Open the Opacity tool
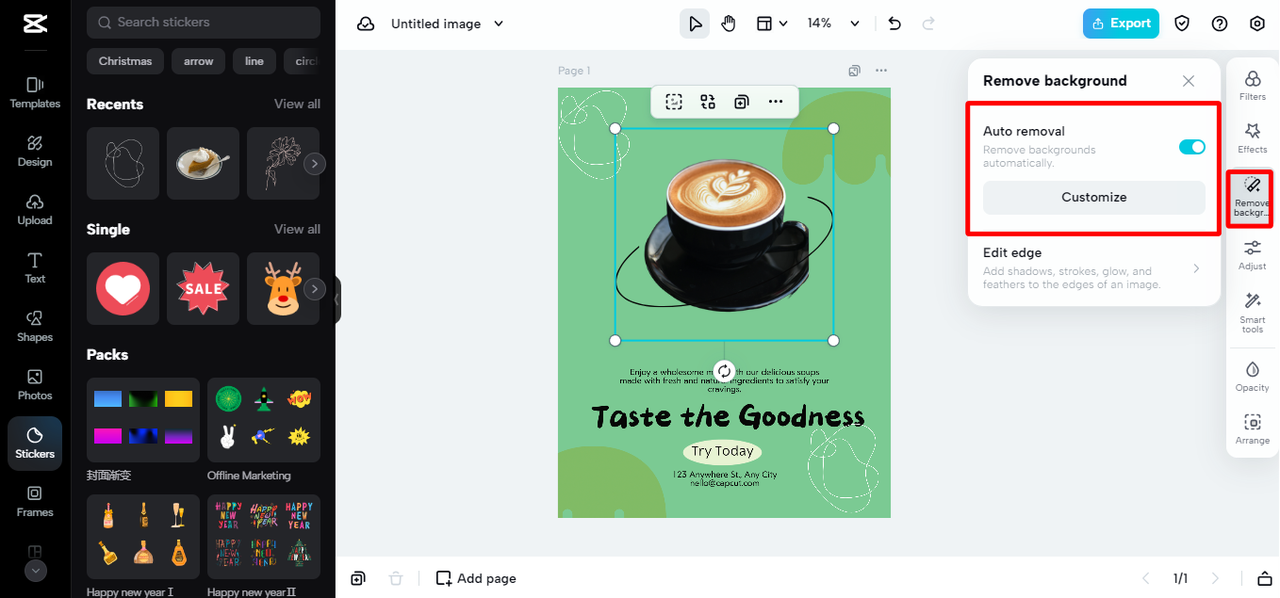1280x598 pixels. pyautogui.click(x=1252, y=376)
